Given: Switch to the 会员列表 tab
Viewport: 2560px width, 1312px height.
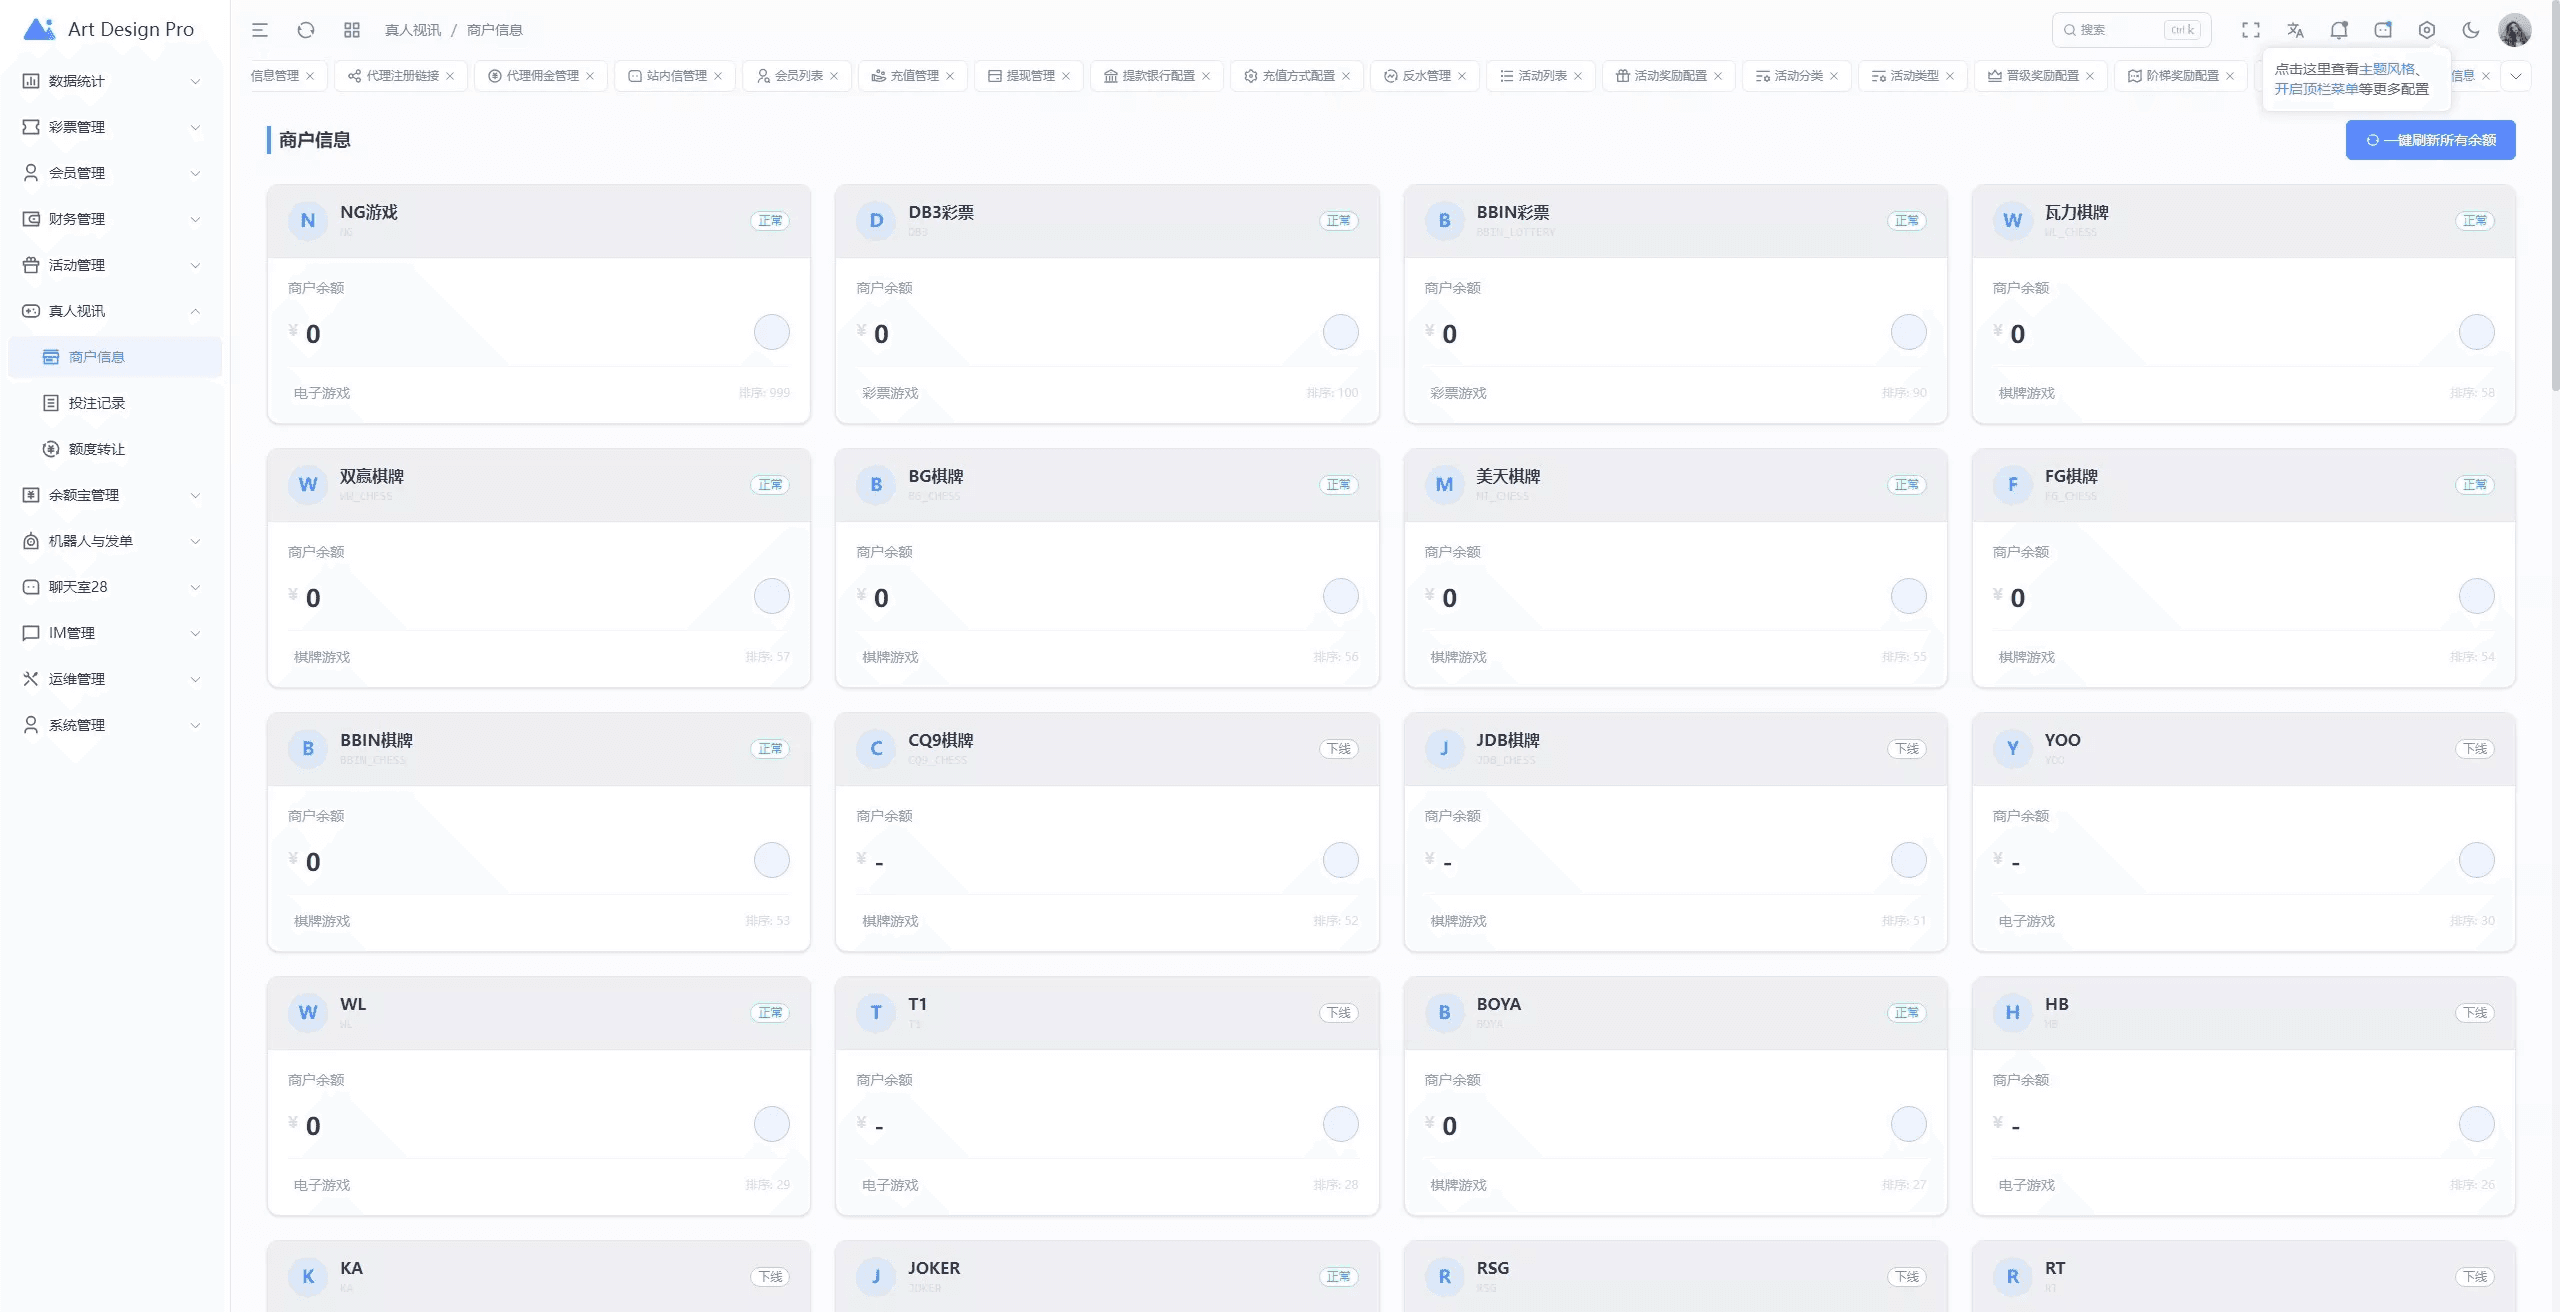Looking at the screenshot, I should click(x=798, y=76).
